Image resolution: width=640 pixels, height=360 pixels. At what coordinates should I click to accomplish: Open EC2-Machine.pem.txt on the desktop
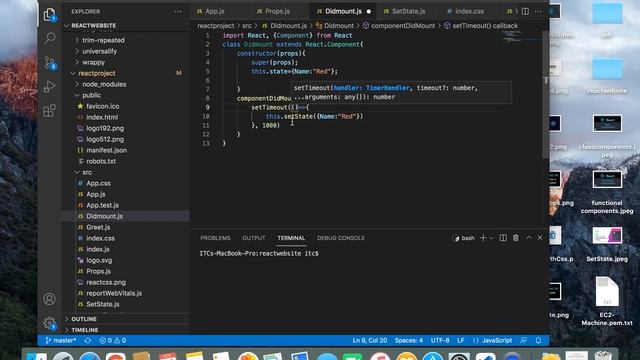tap(607, 301)
